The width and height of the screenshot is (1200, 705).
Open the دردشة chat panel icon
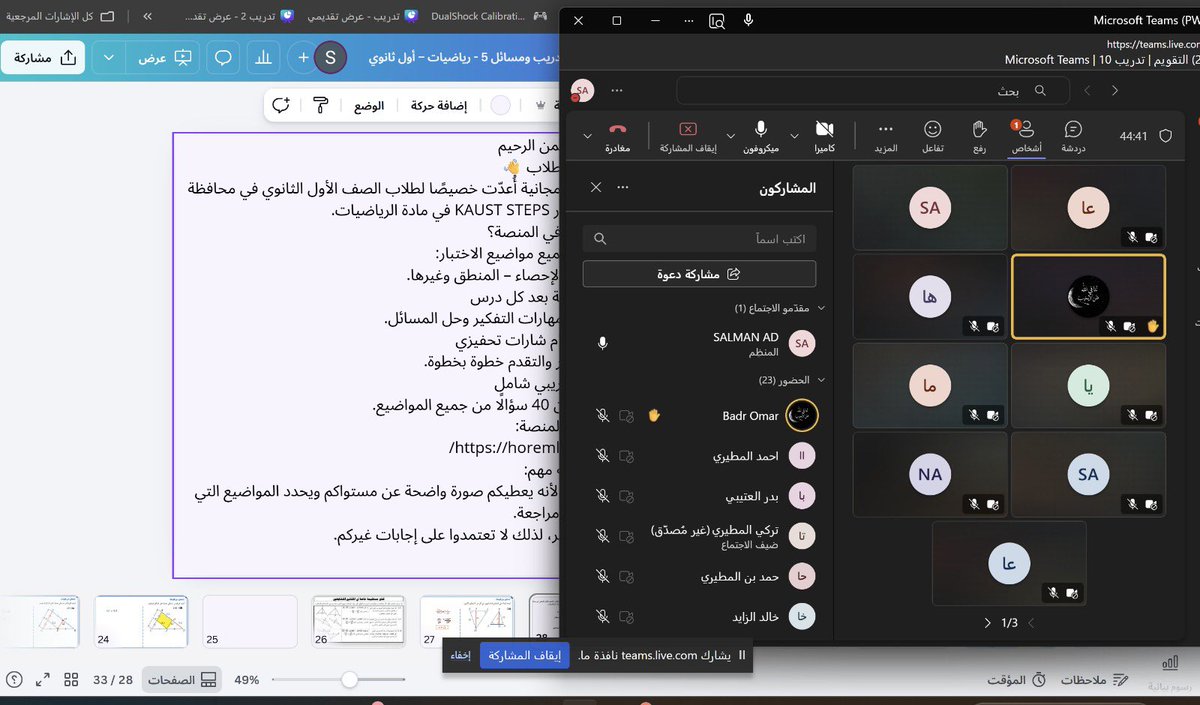tap(1073, 131)
